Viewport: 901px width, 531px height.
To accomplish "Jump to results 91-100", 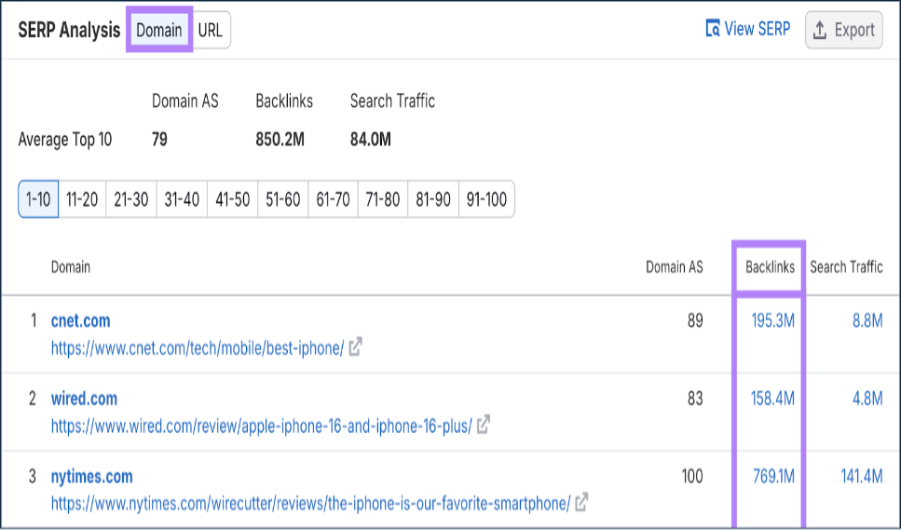I will click(486, 199).
